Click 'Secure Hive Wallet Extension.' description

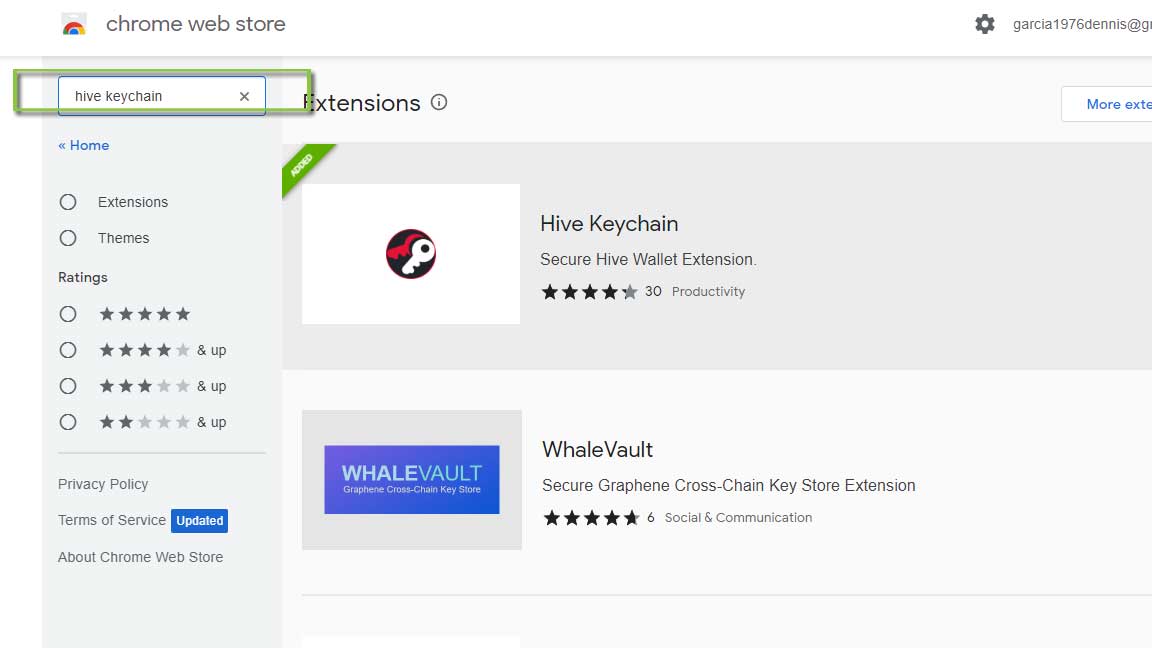click(648, 259)
